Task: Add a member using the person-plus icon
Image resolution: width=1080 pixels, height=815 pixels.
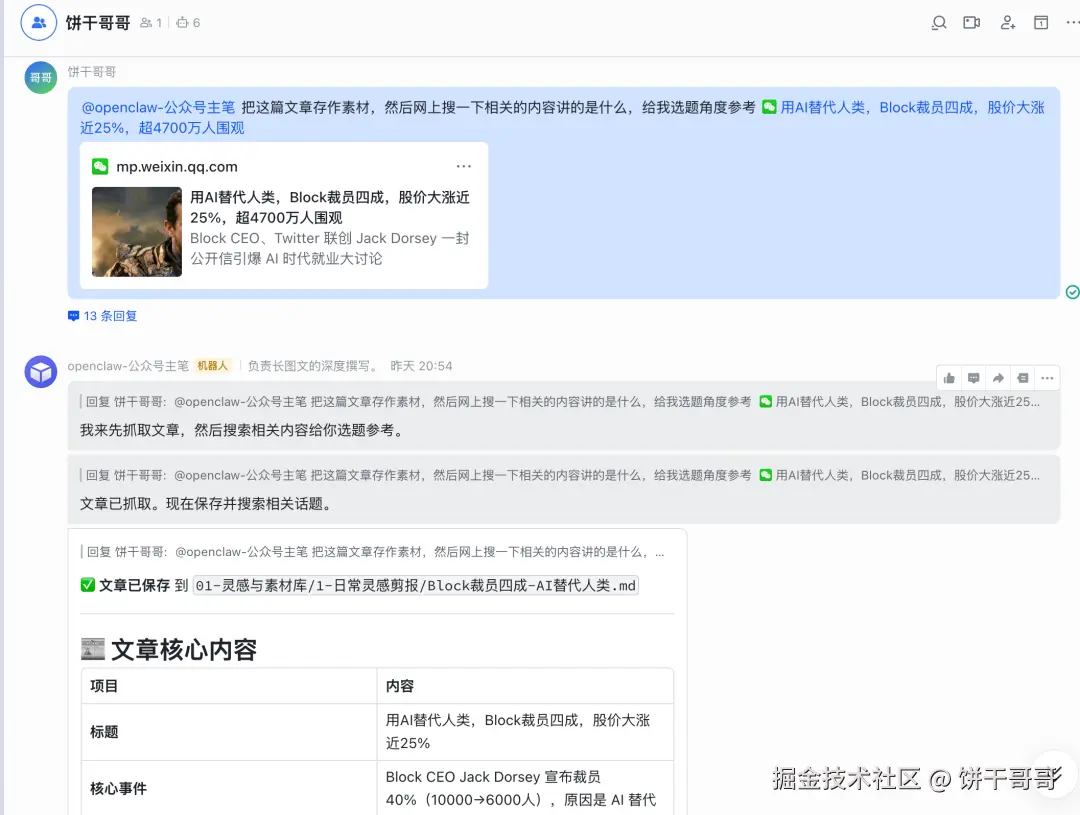Action: pyautogui.click(x=1008, y=23)
